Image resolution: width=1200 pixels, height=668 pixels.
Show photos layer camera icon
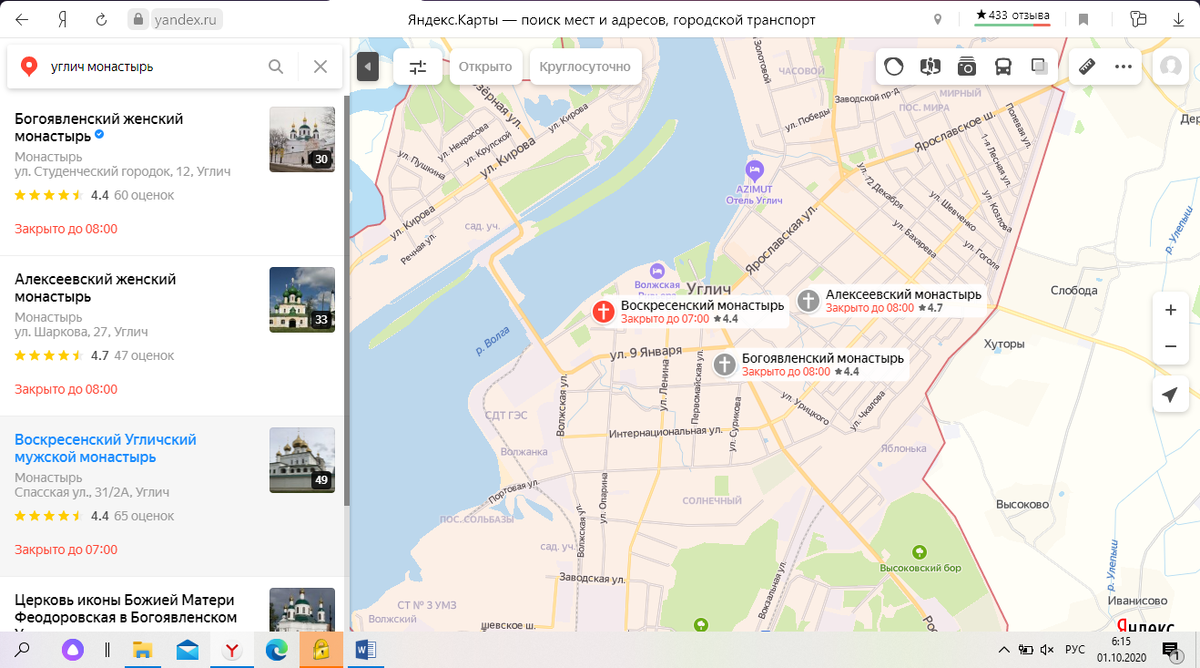click(966, 67)
